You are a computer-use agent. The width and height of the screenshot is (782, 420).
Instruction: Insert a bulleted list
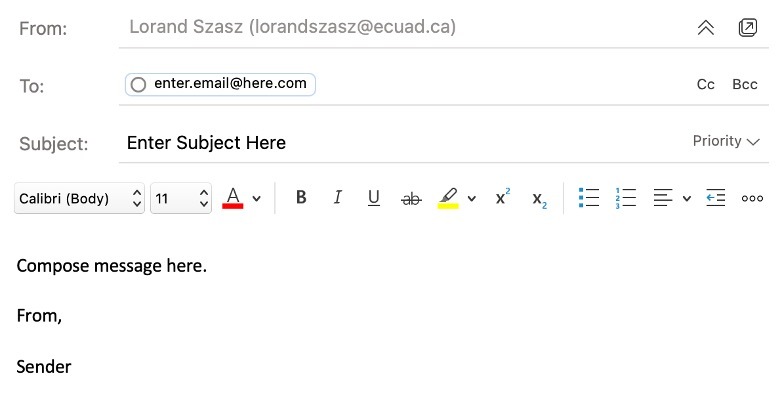tap(588, 198)
